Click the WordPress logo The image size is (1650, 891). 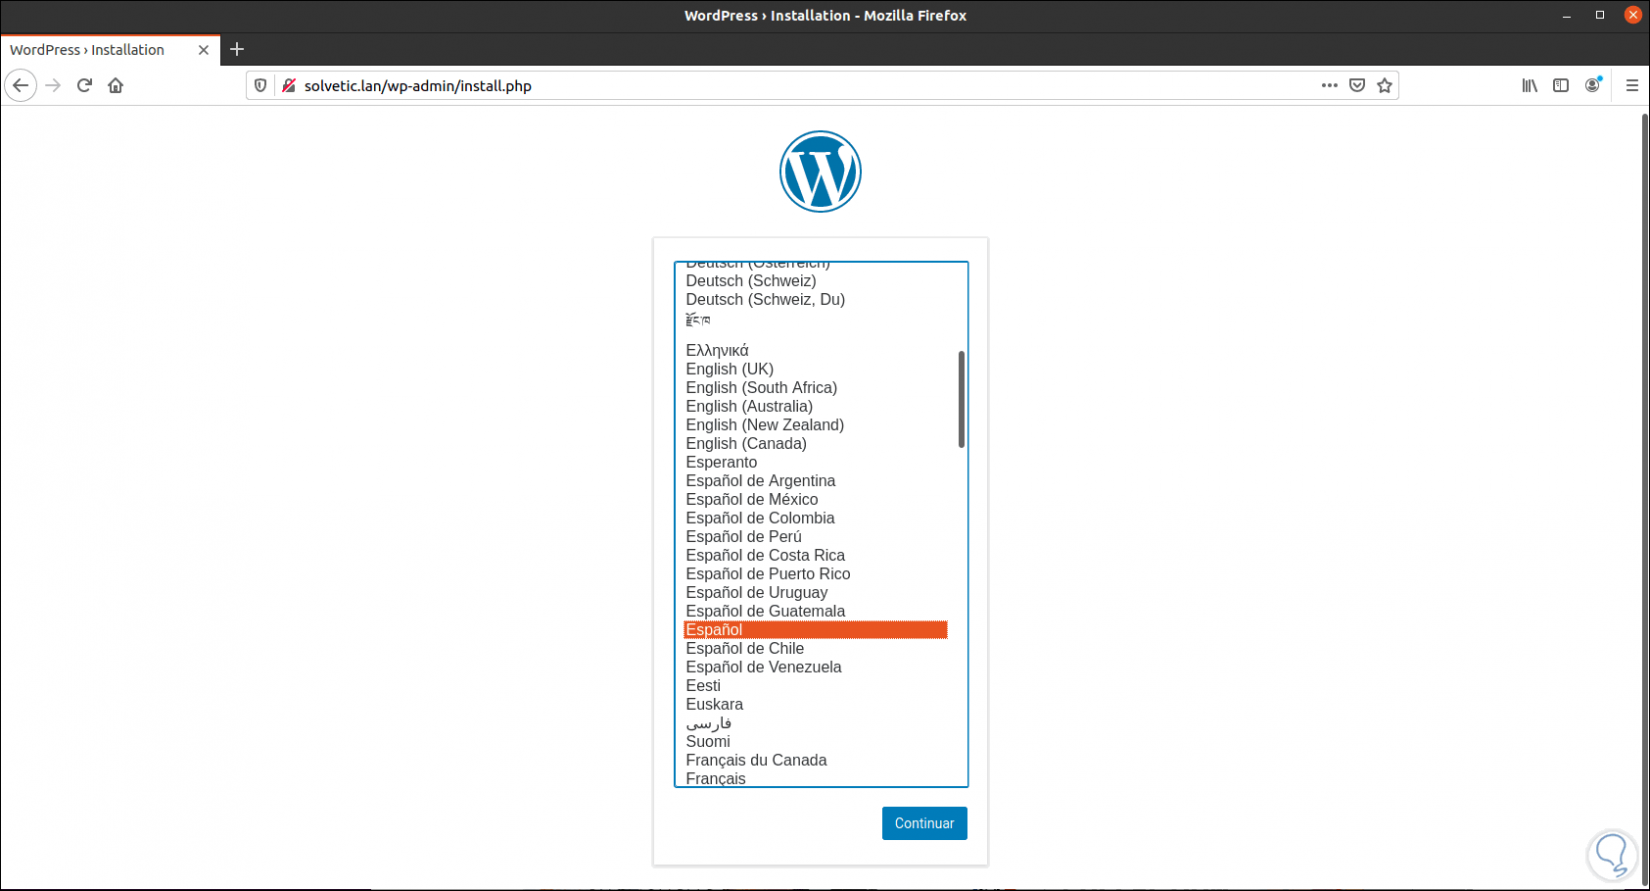tap(820, 171)
